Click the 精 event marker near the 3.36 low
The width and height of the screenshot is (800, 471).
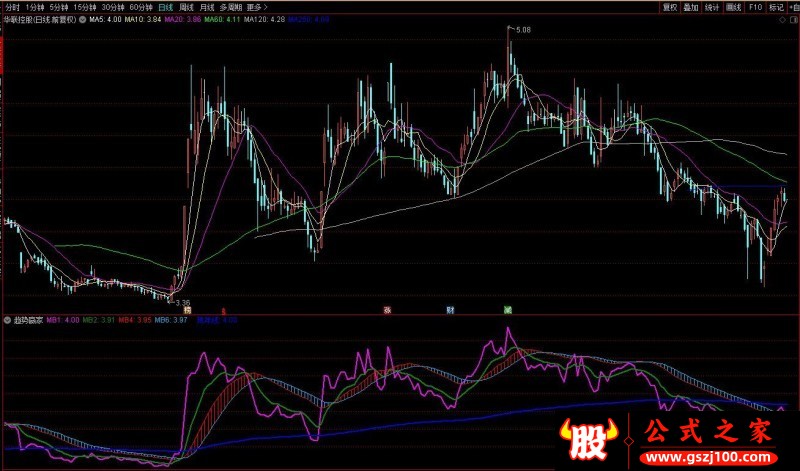186,309
